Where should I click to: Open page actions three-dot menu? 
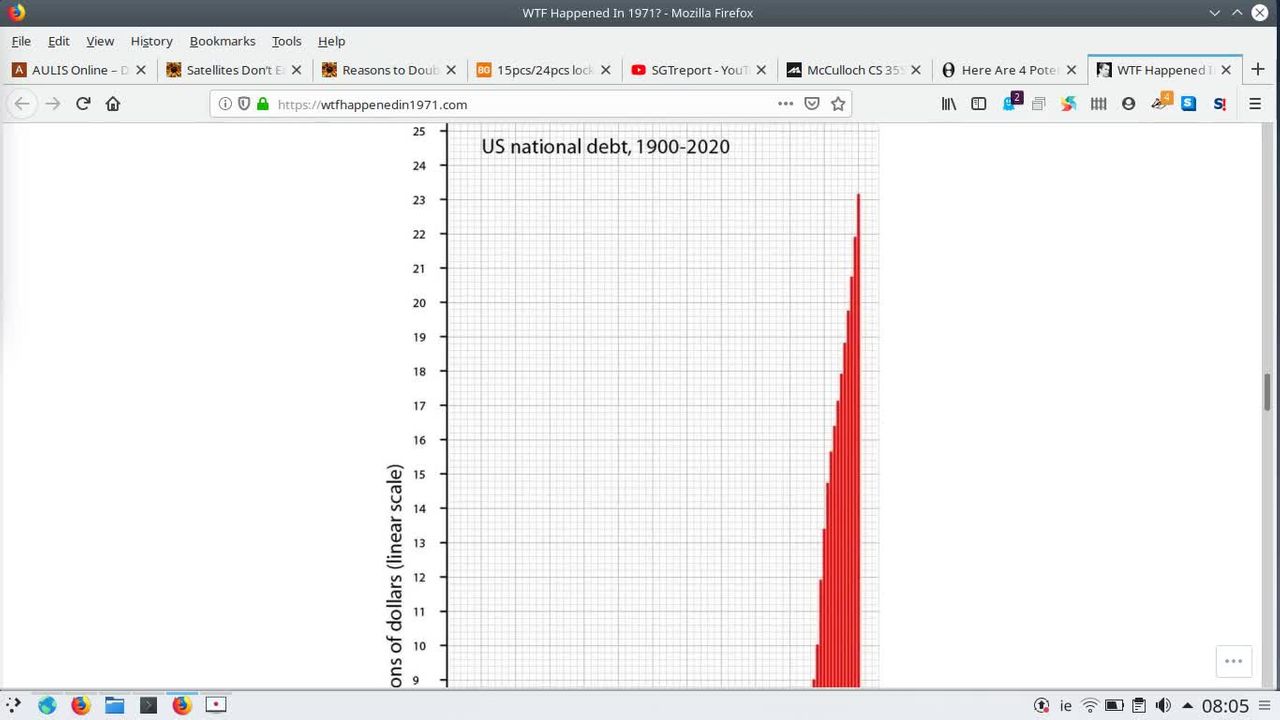point(785,104)
